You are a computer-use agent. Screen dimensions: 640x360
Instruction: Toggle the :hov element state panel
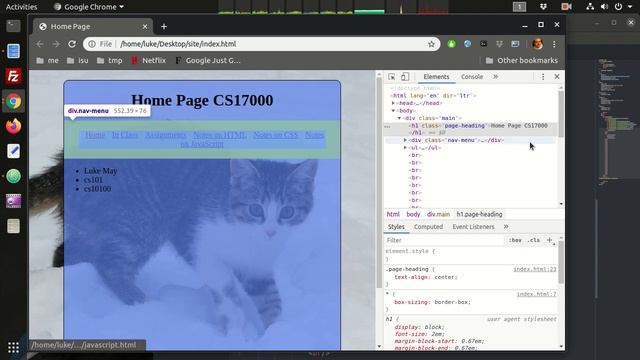[x=515, y=240]
